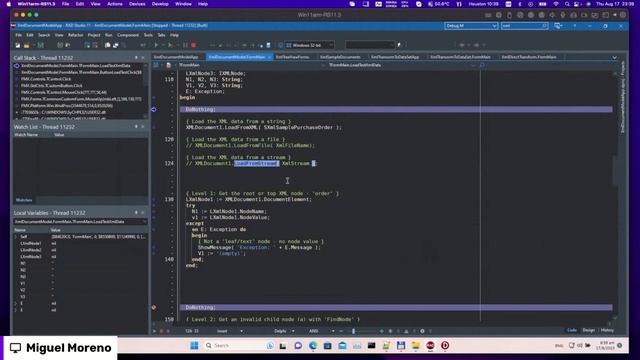
Task: Open the File menu in RAD Studio
Action: pos(18,35)
